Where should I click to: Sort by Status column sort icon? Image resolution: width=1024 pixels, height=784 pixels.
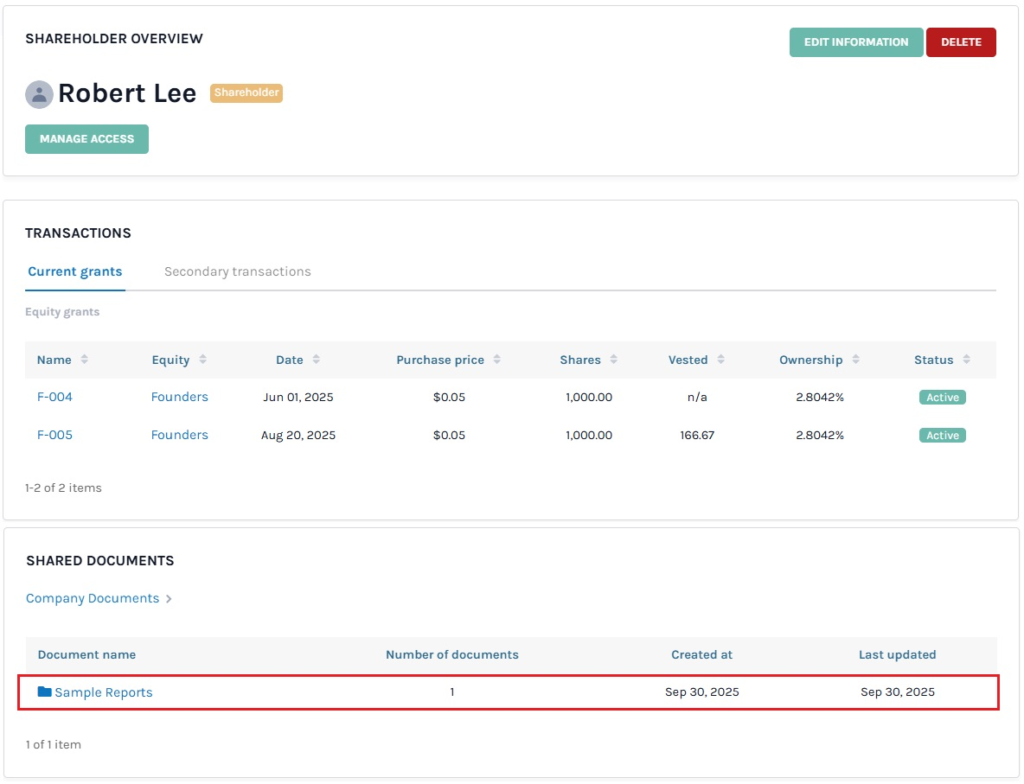[x=967, y=360]
